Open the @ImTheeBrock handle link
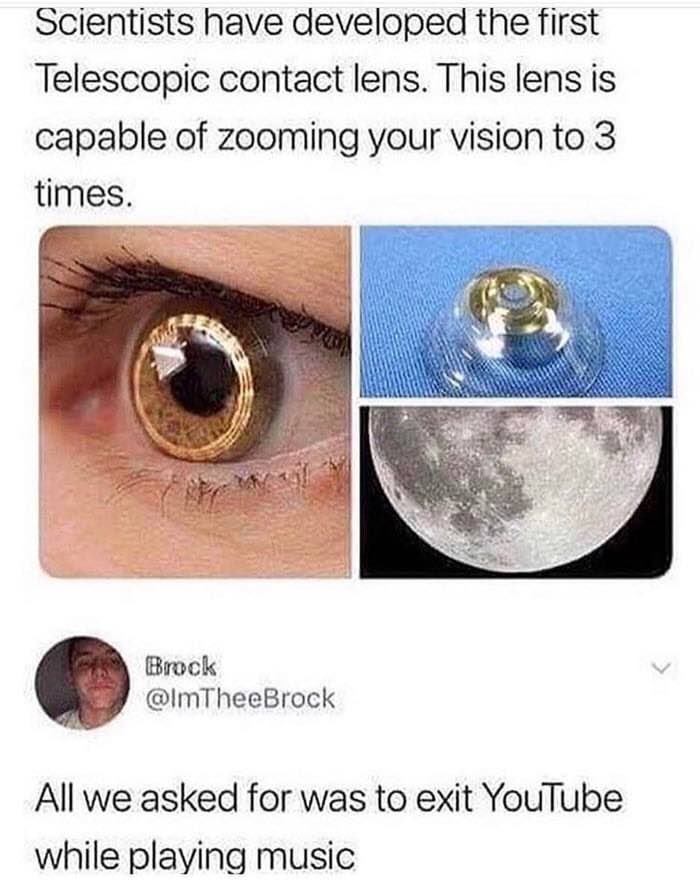Viewport: 700px width, 883px height. pos(240,699)
